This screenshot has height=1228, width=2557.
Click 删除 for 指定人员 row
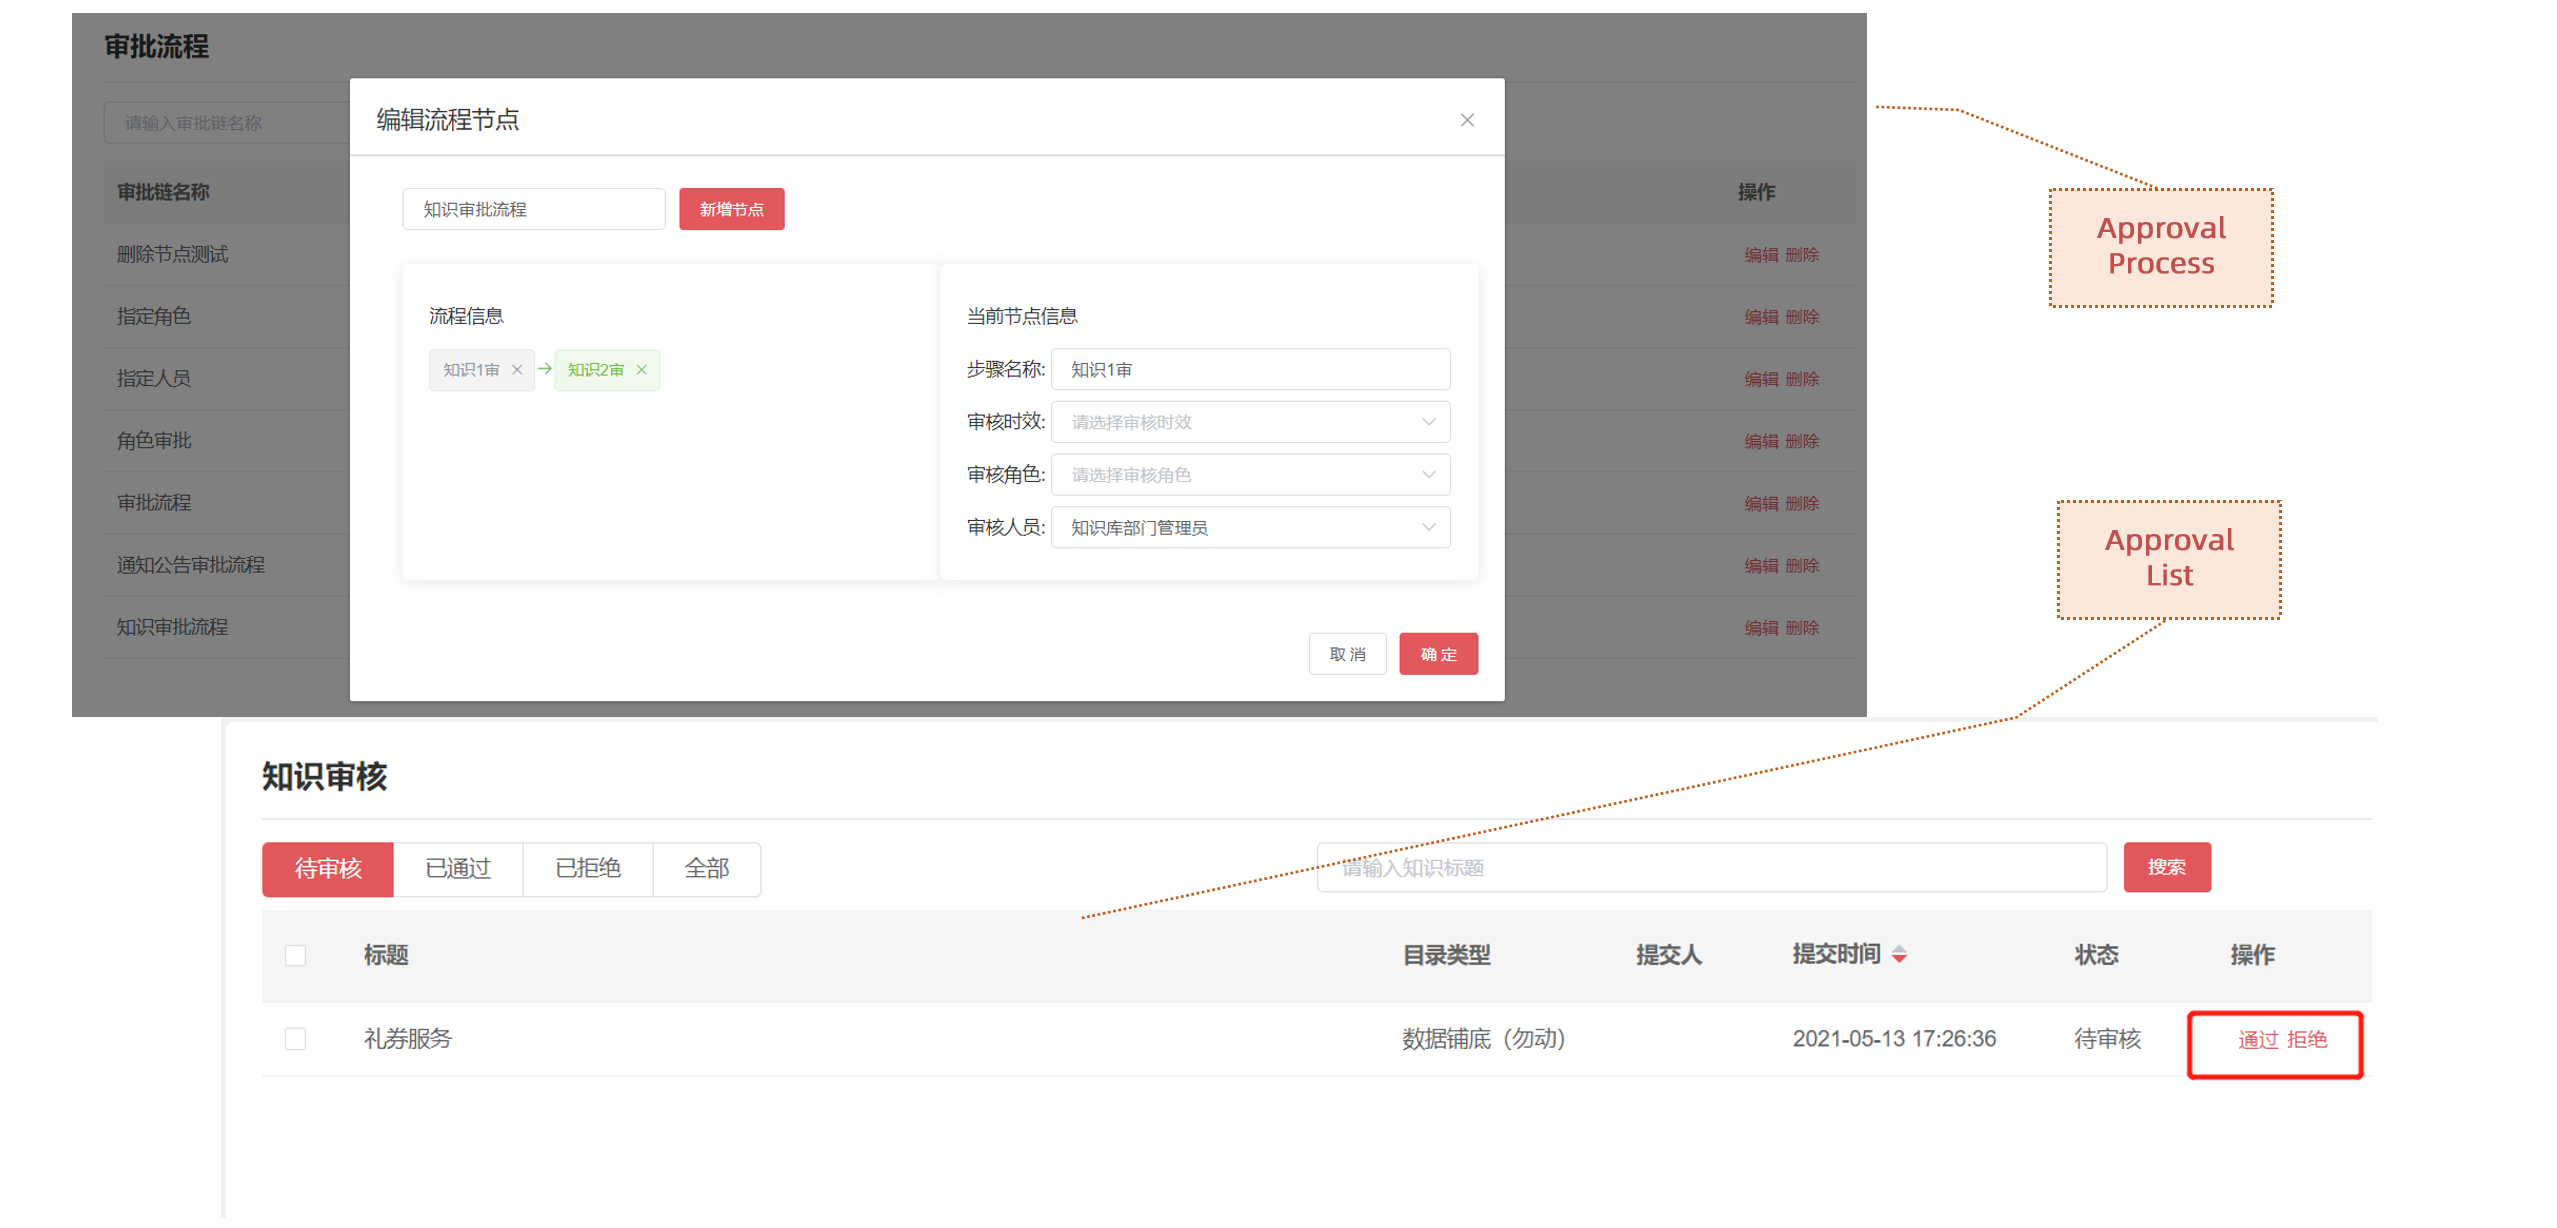[x=1802, y=379]
